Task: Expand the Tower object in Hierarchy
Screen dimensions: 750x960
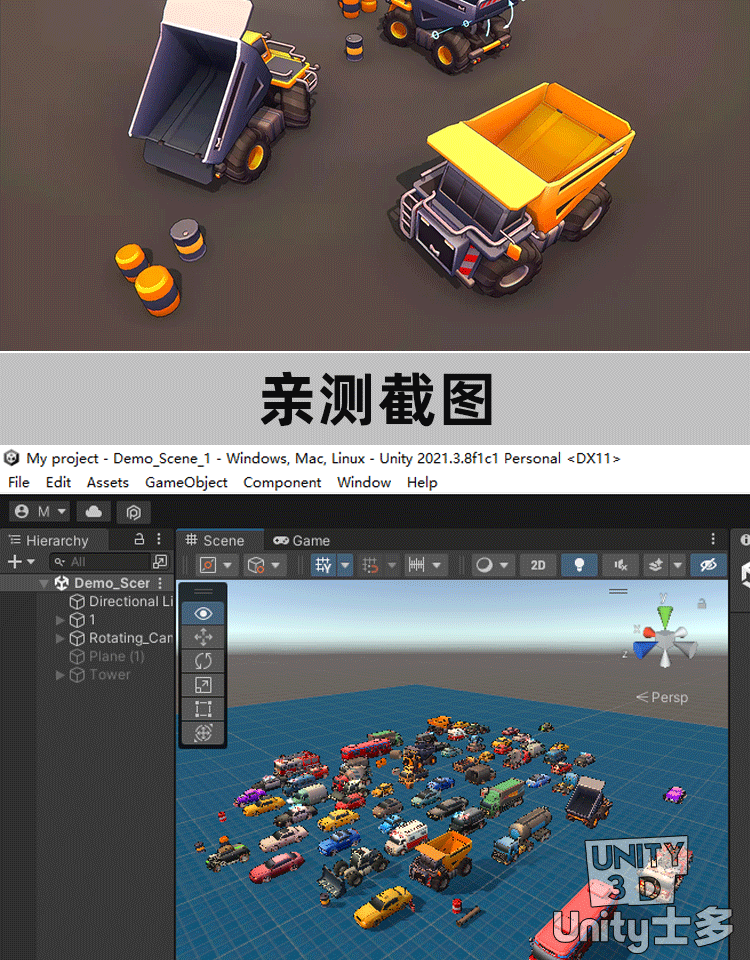Action: click(x=60, y=675)
